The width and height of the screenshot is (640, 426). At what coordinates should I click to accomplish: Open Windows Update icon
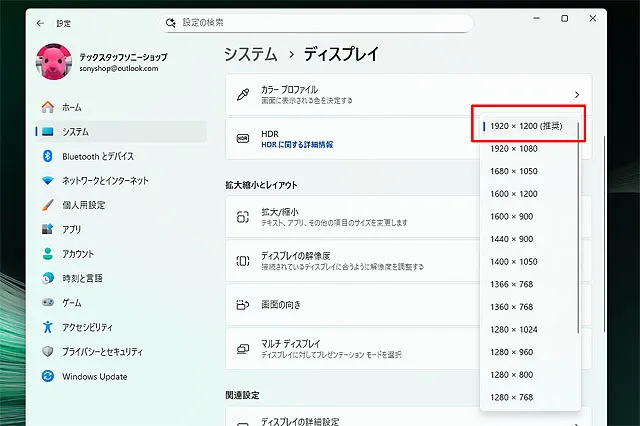tap(47, 376)
